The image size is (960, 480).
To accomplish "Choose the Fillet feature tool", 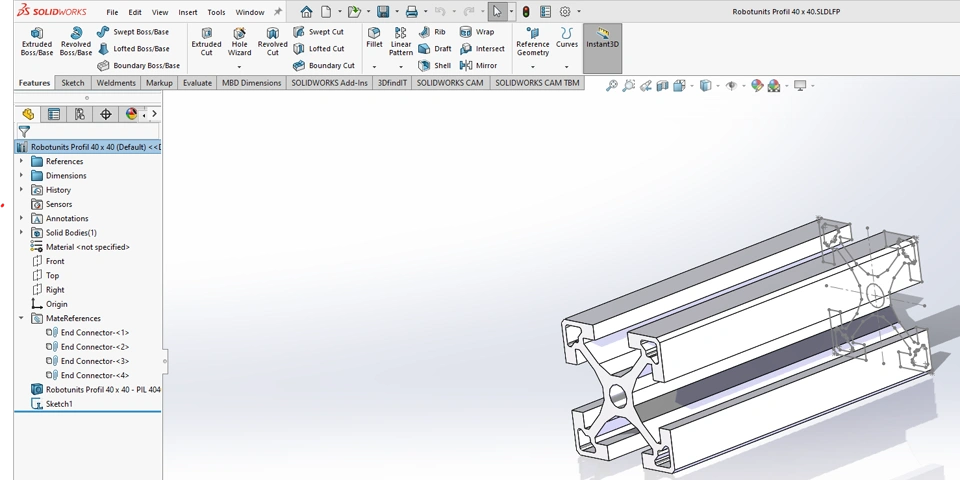I will (374, 38).
